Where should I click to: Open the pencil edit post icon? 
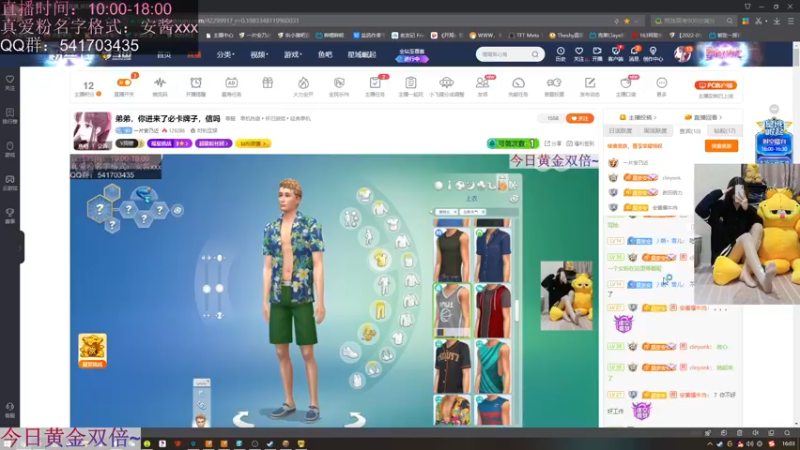[590, 83]
